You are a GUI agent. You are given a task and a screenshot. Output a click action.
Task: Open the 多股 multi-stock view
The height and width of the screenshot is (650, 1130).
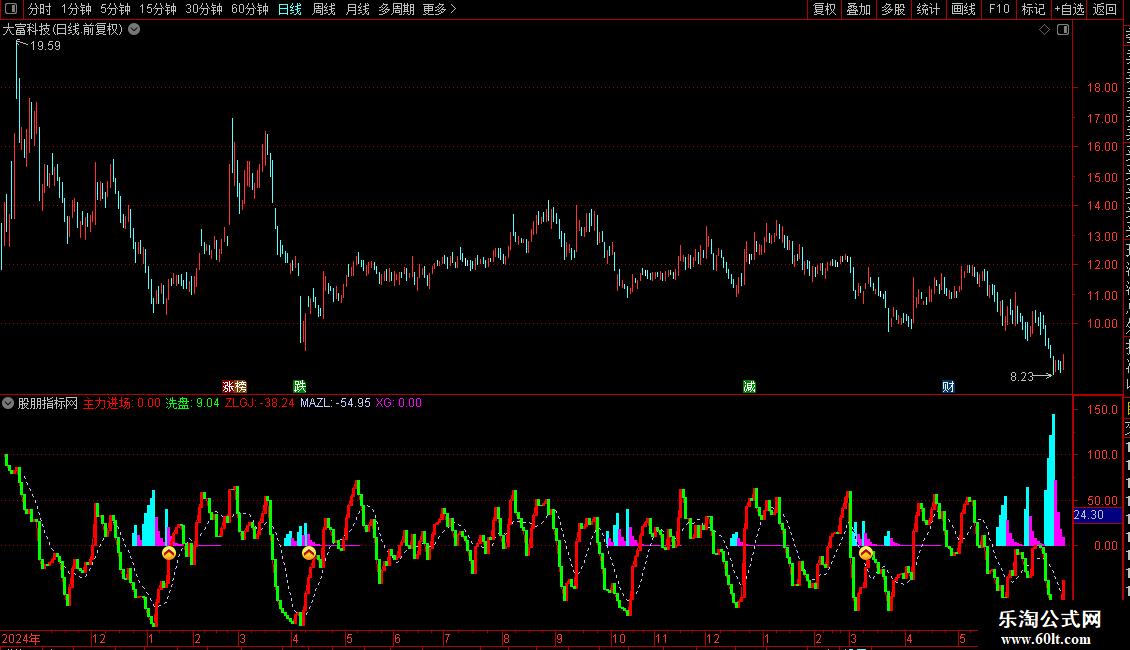click(893, 9)
